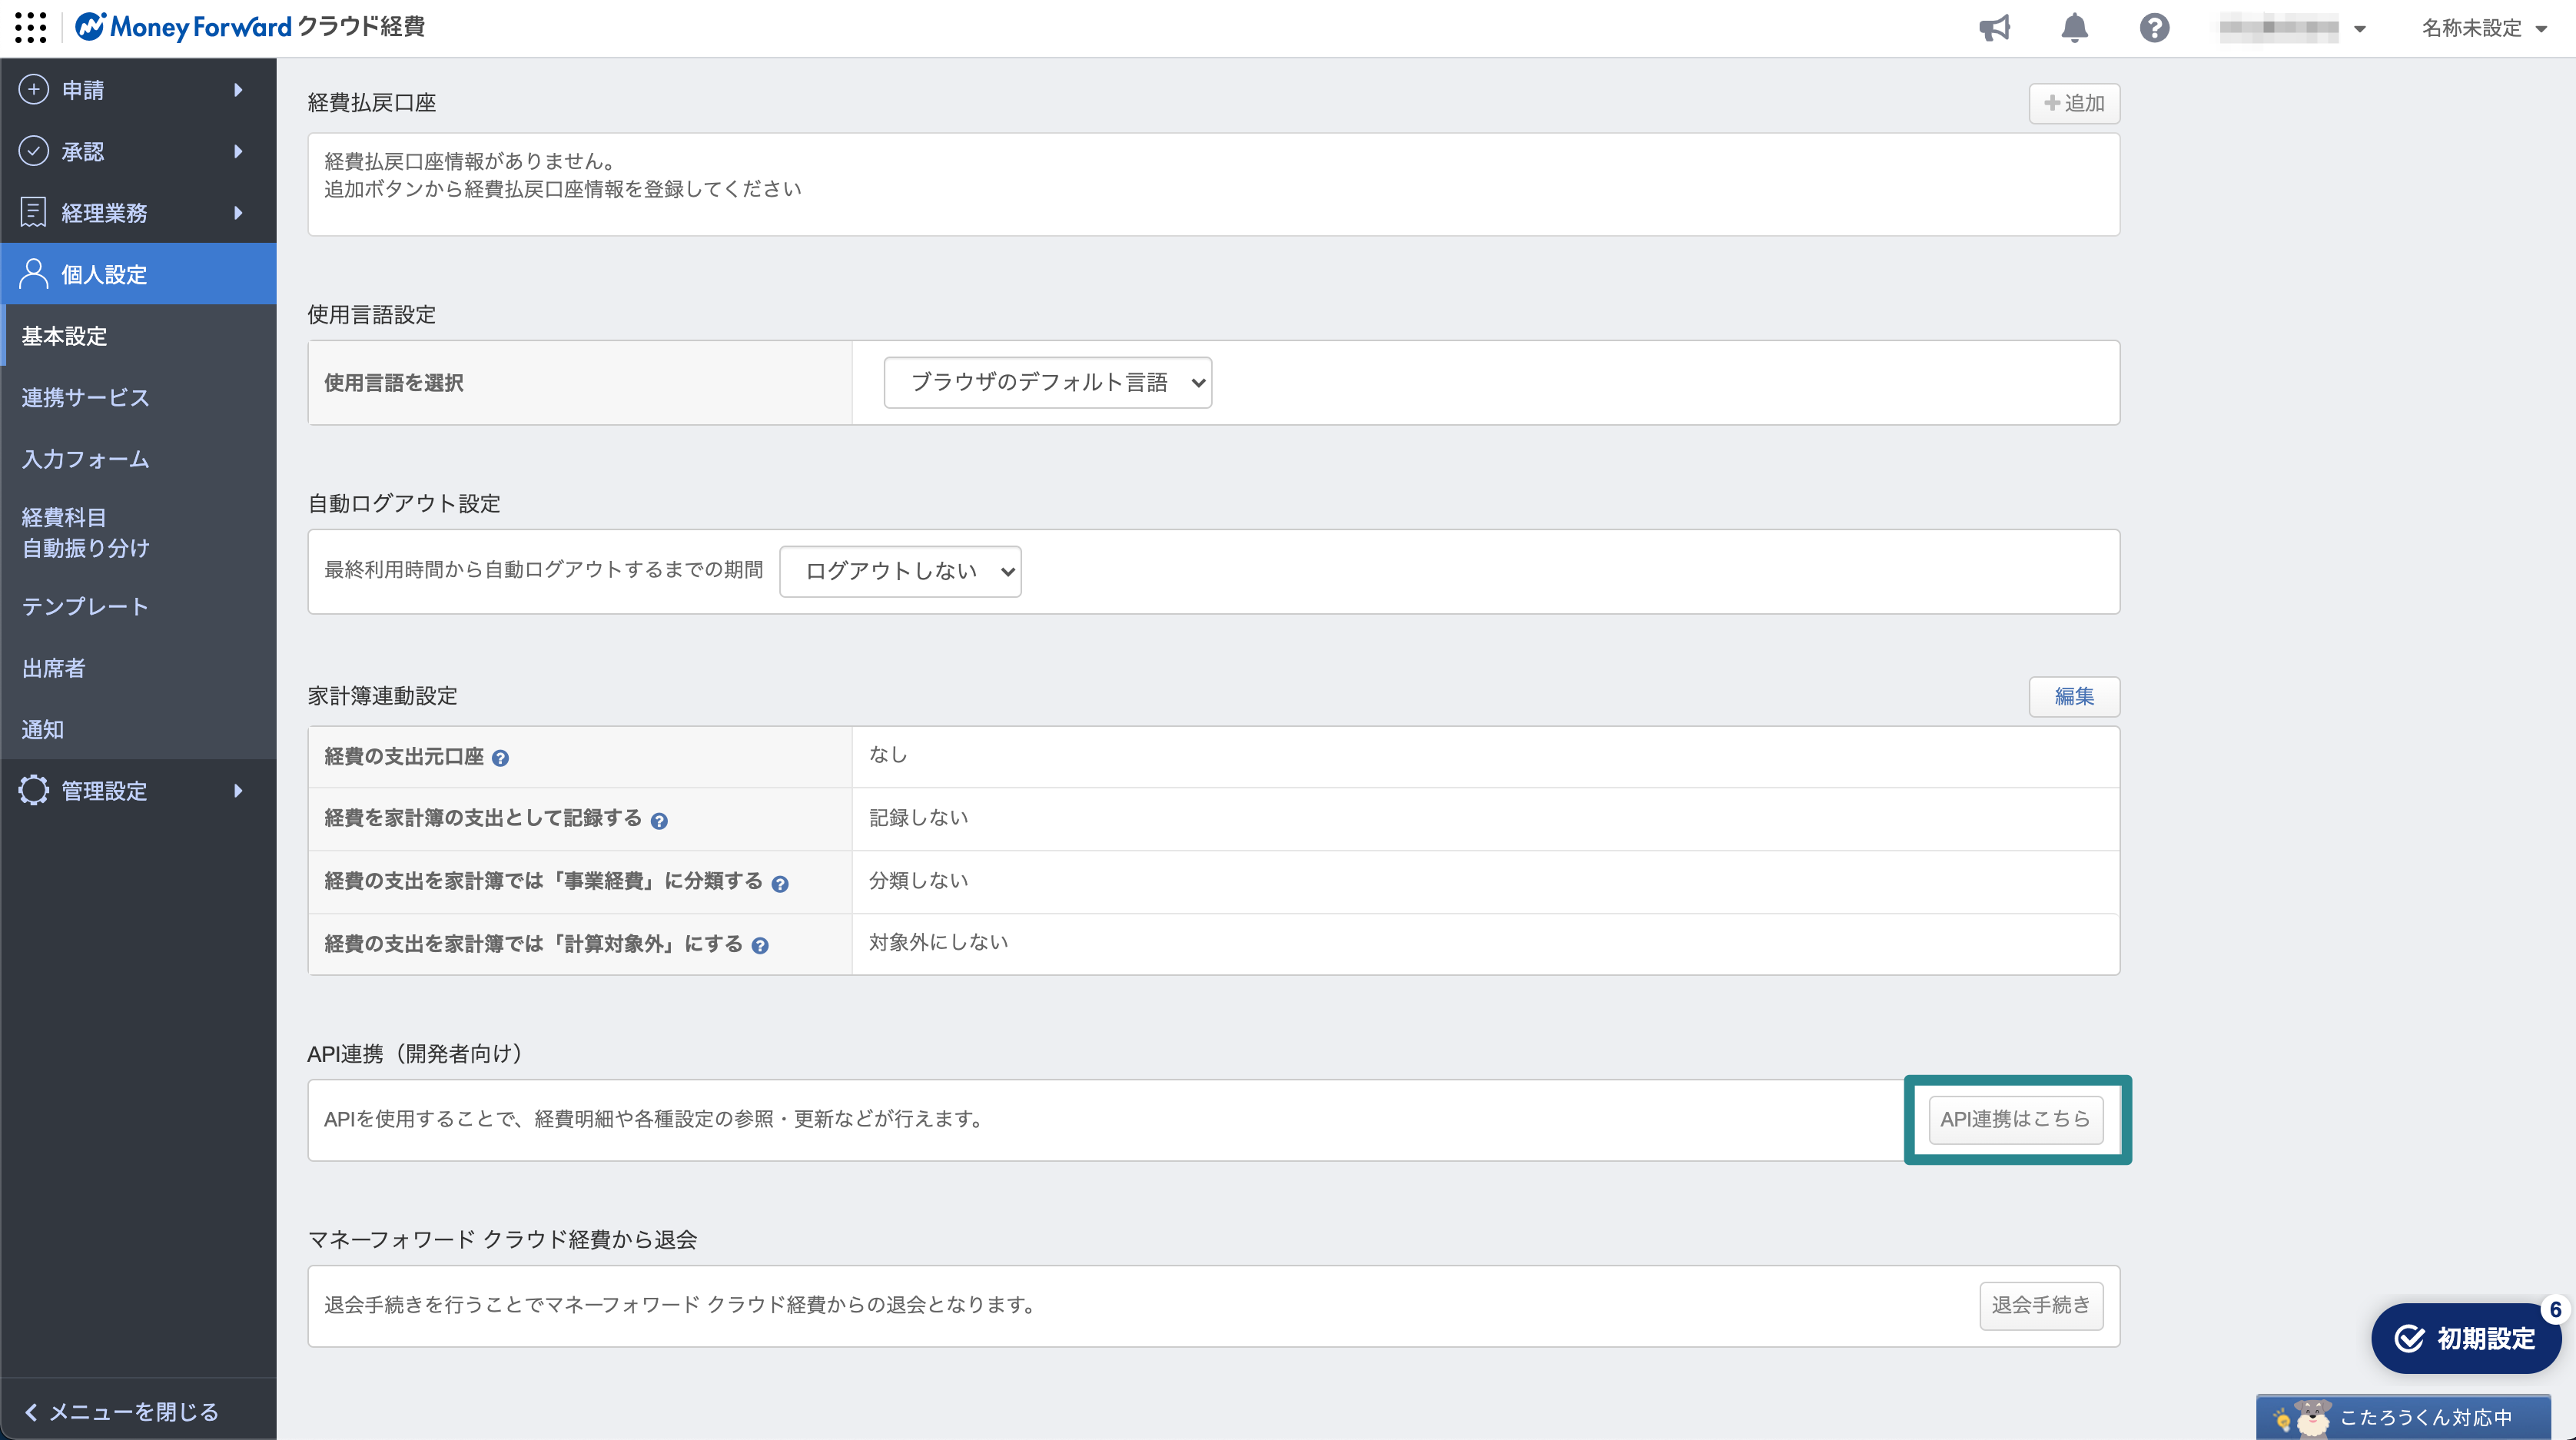Go to 入力フォーム settings

point(86,459)
